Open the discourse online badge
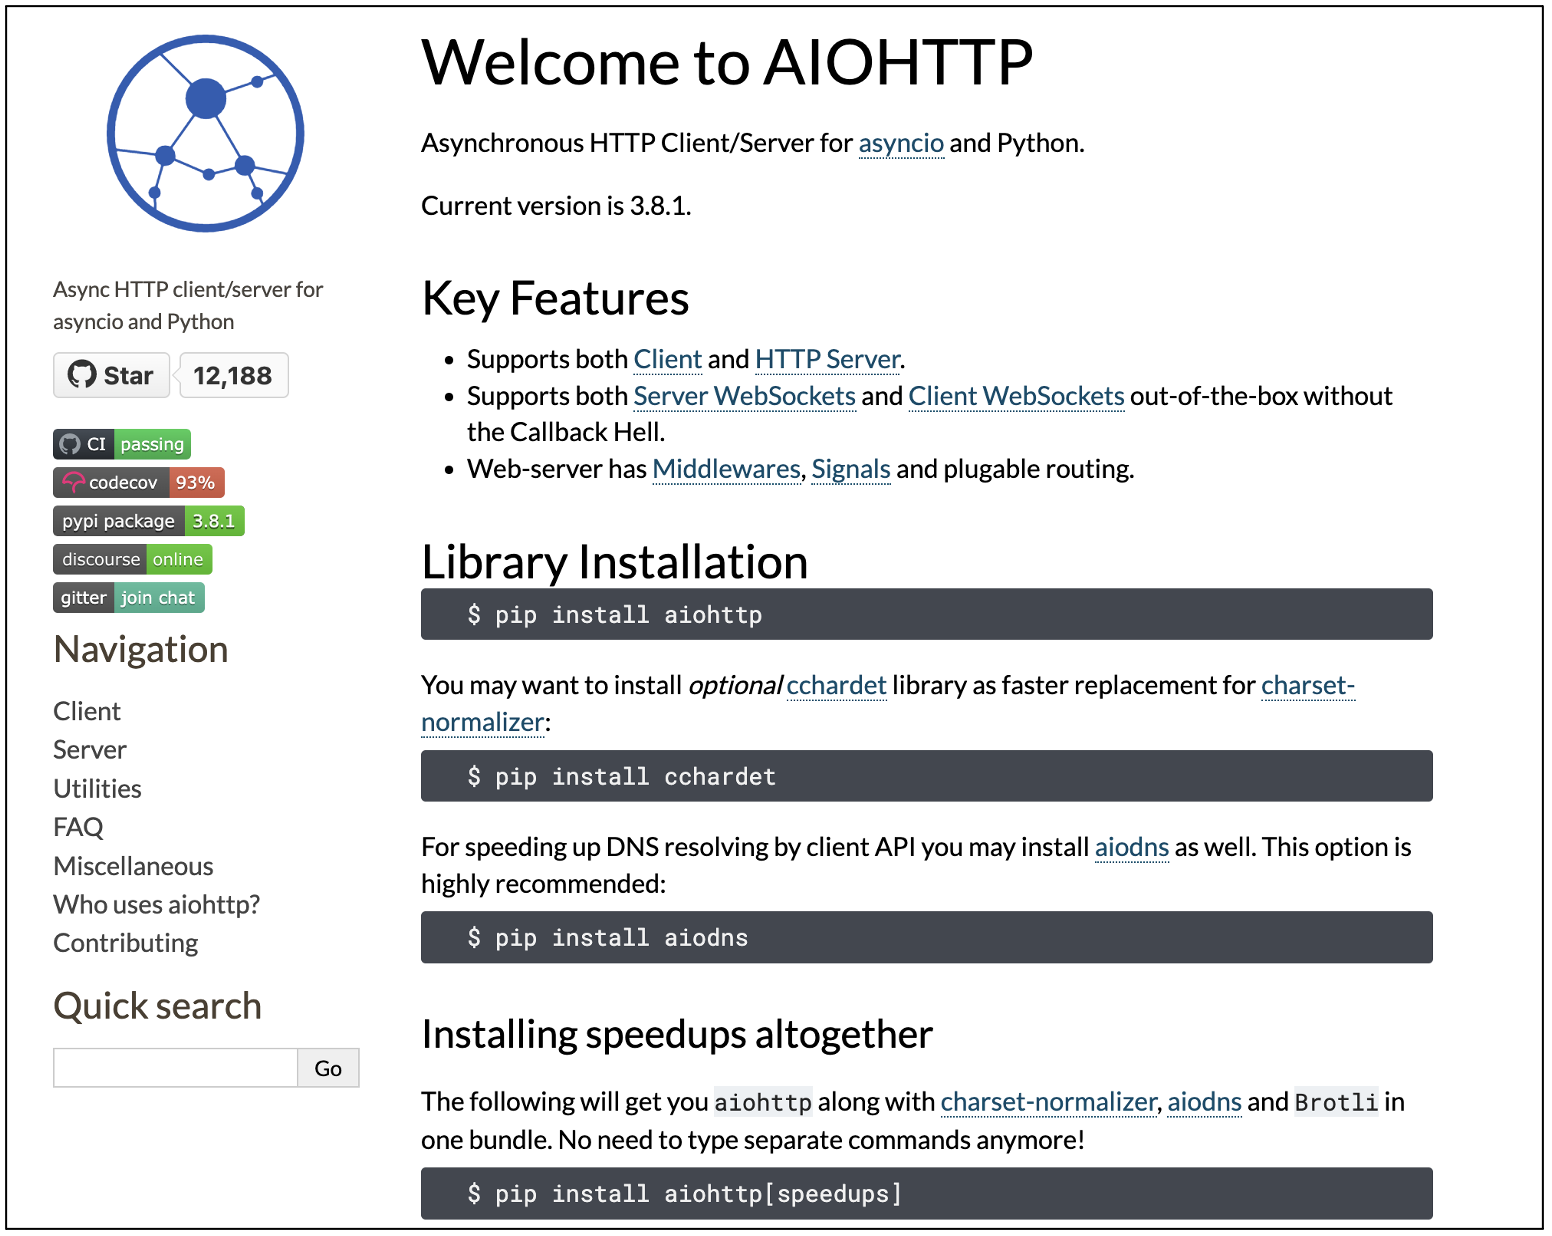1552x1236 pixels. 133,559
